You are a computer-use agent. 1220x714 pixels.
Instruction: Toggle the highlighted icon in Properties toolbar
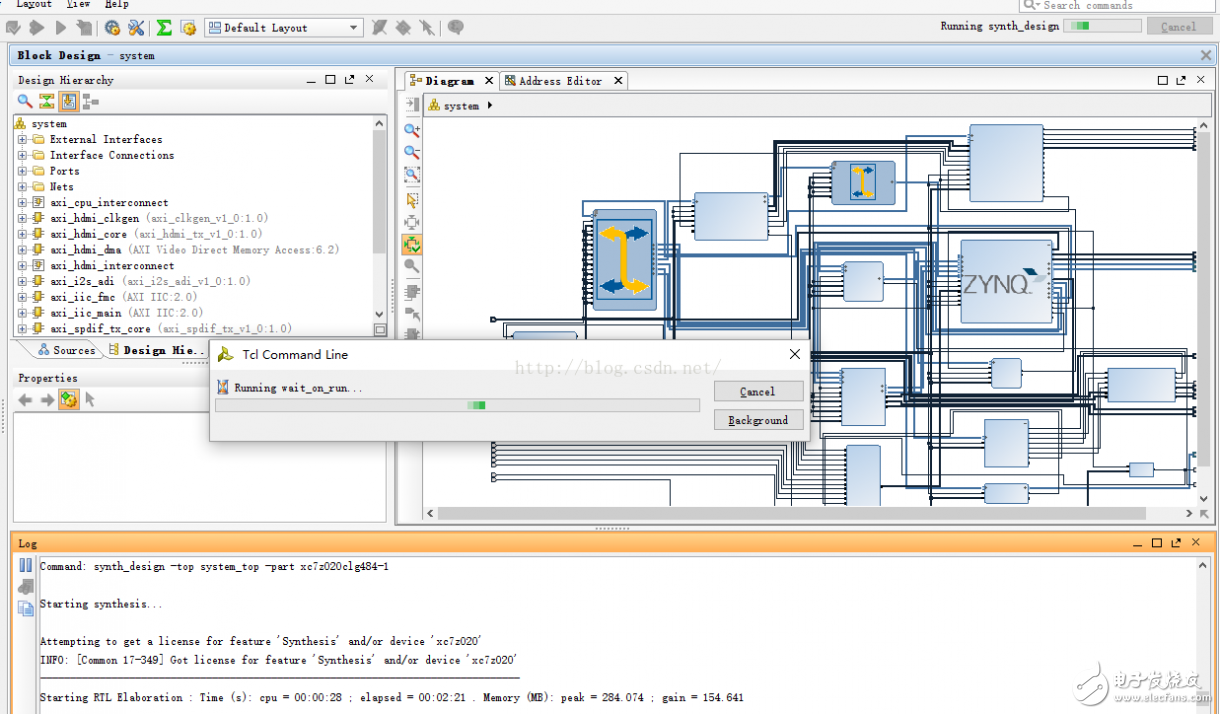coord(68,400)
